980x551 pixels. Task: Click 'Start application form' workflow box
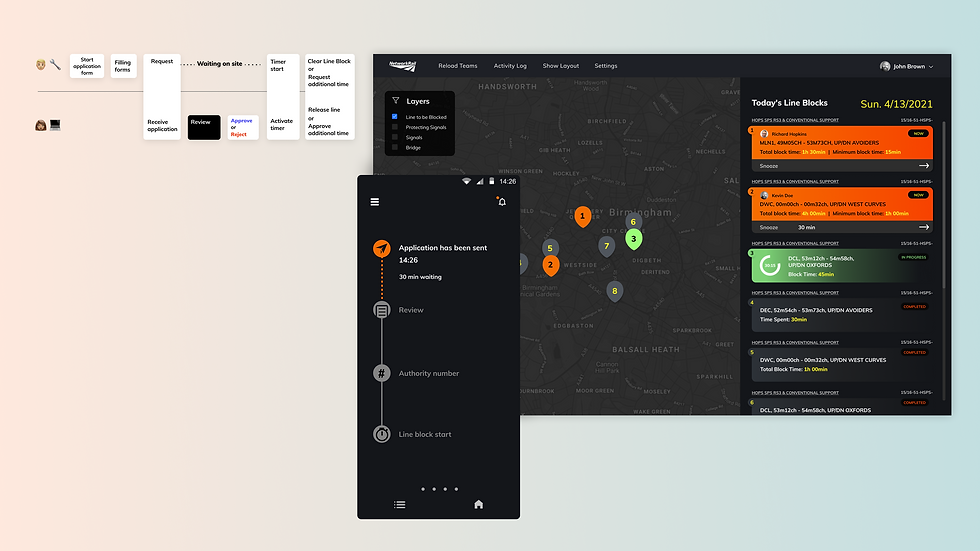(x=87, y=66)
